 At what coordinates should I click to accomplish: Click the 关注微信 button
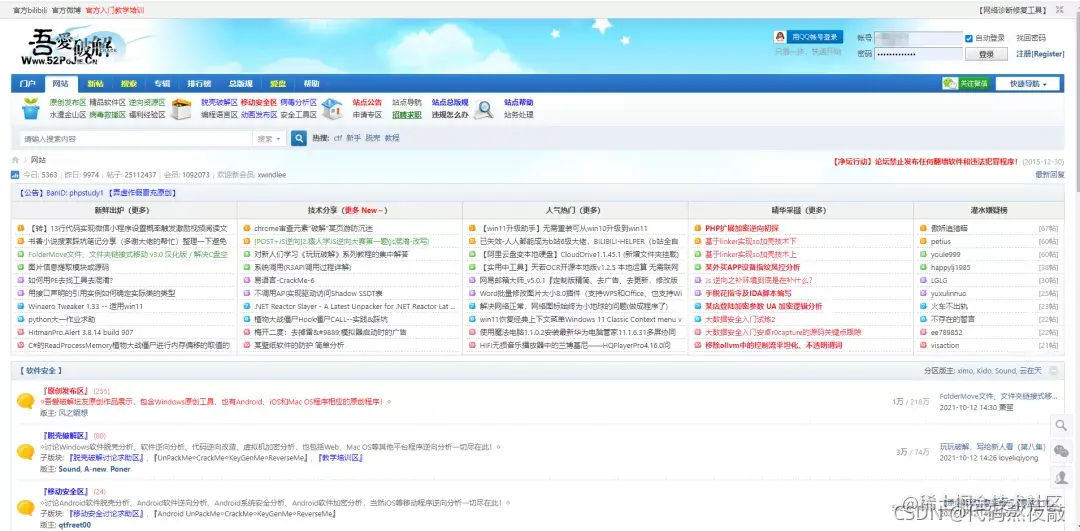[x=967, y=83]
